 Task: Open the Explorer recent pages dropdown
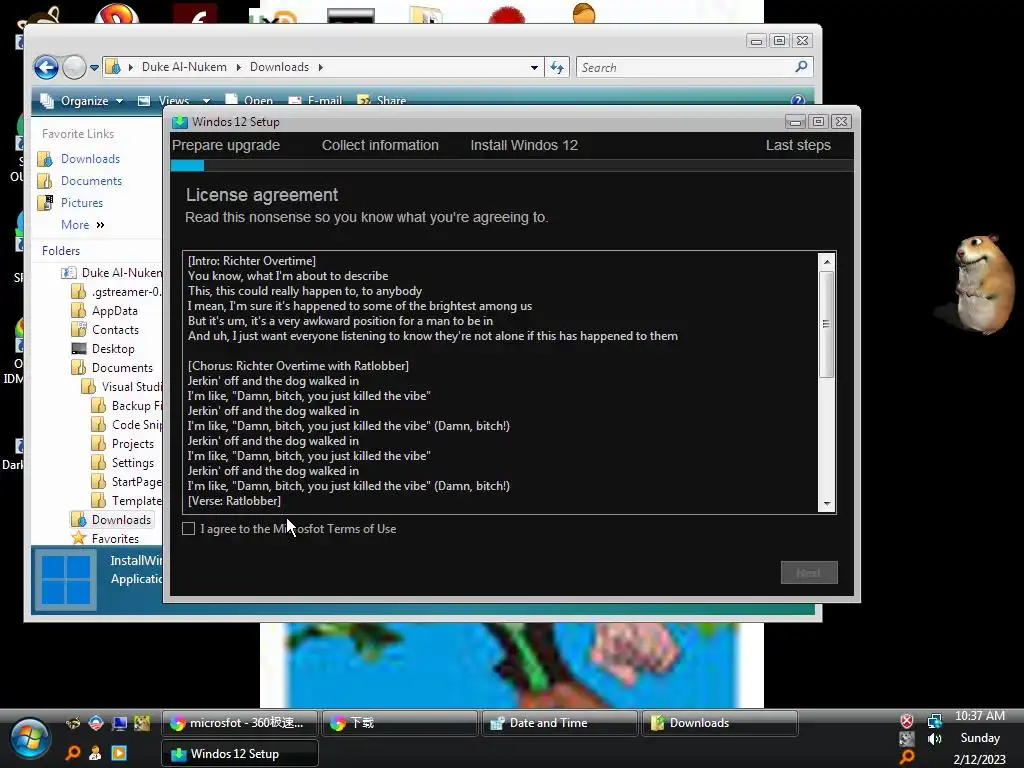(95, 67)
